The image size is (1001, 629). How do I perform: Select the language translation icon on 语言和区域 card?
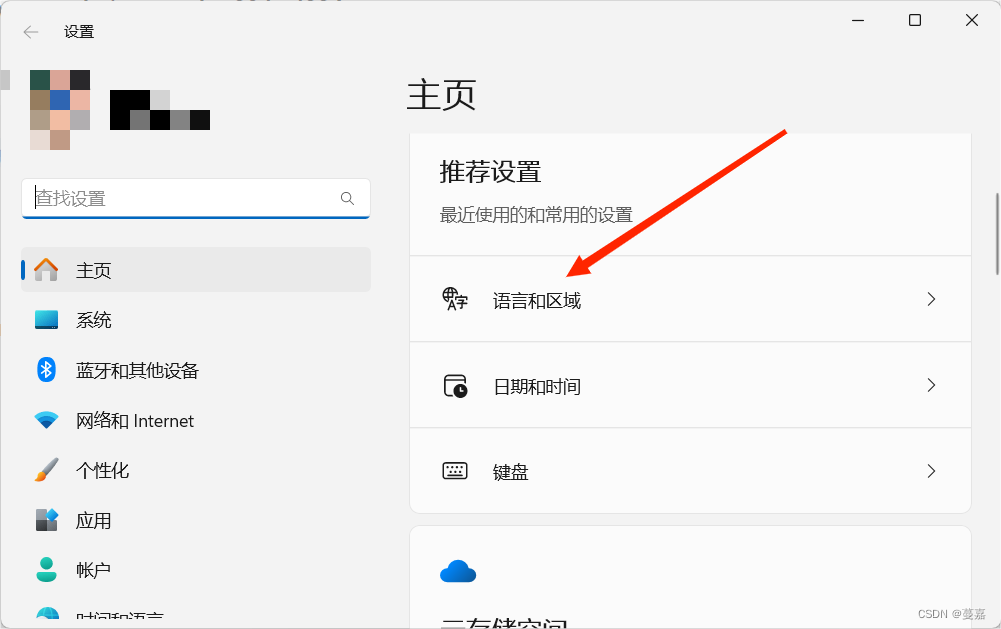(x=455, y=298)
